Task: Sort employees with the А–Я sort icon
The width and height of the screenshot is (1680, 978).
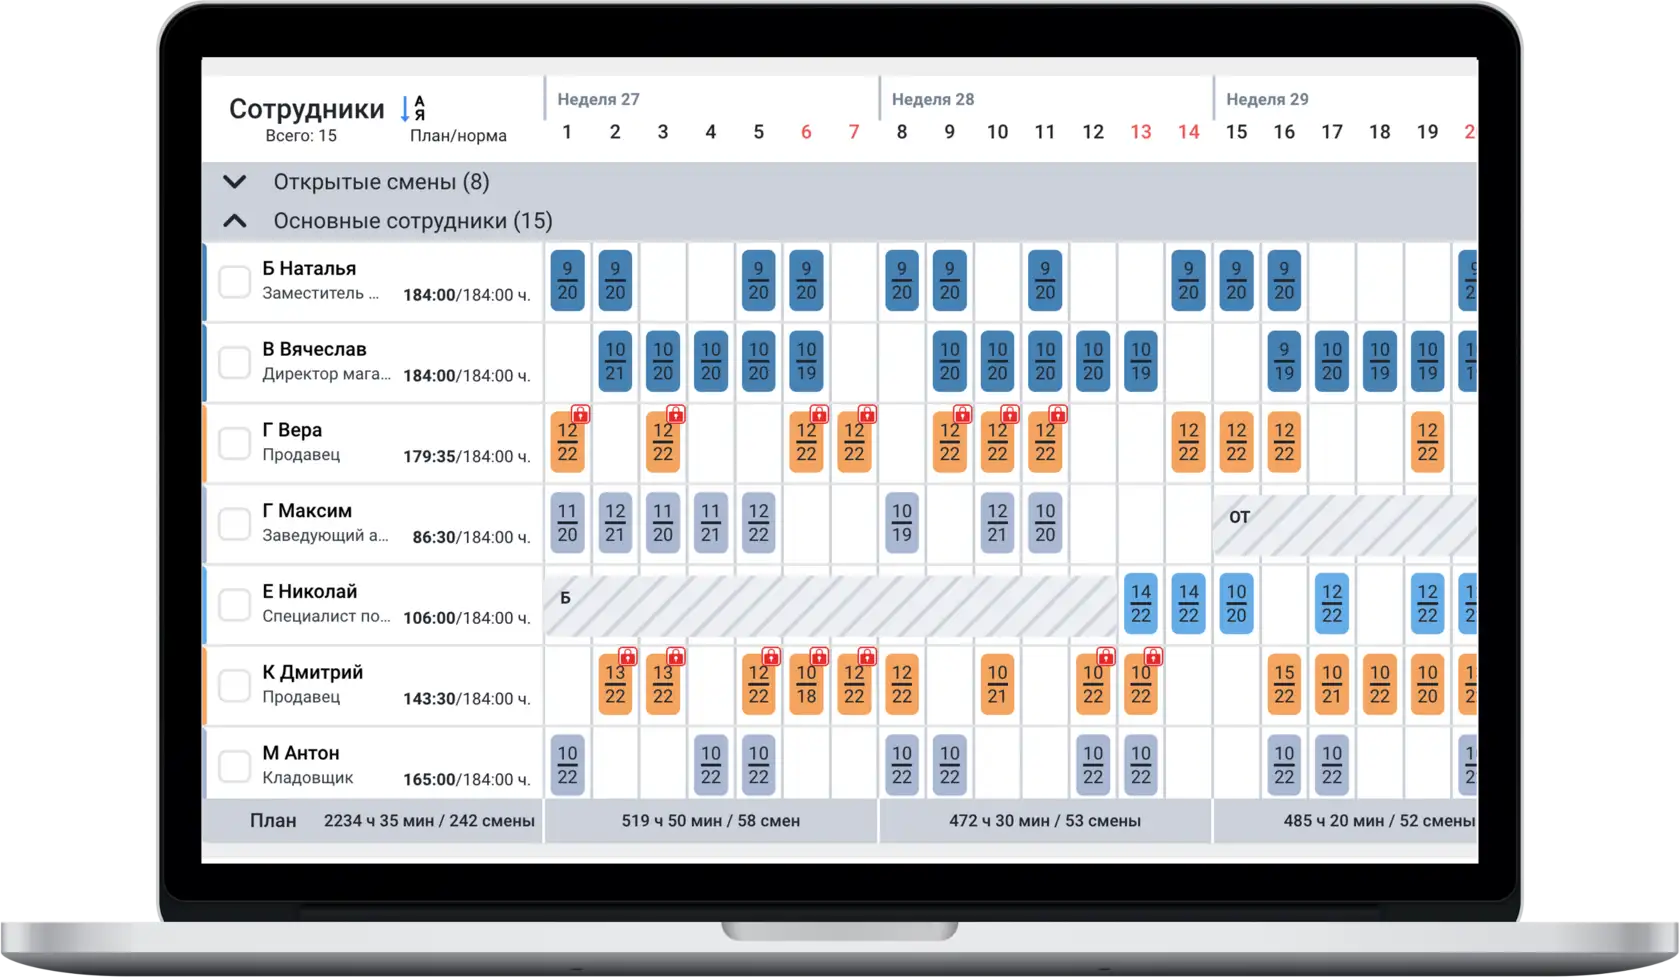Action: click(x=413, y=108)
